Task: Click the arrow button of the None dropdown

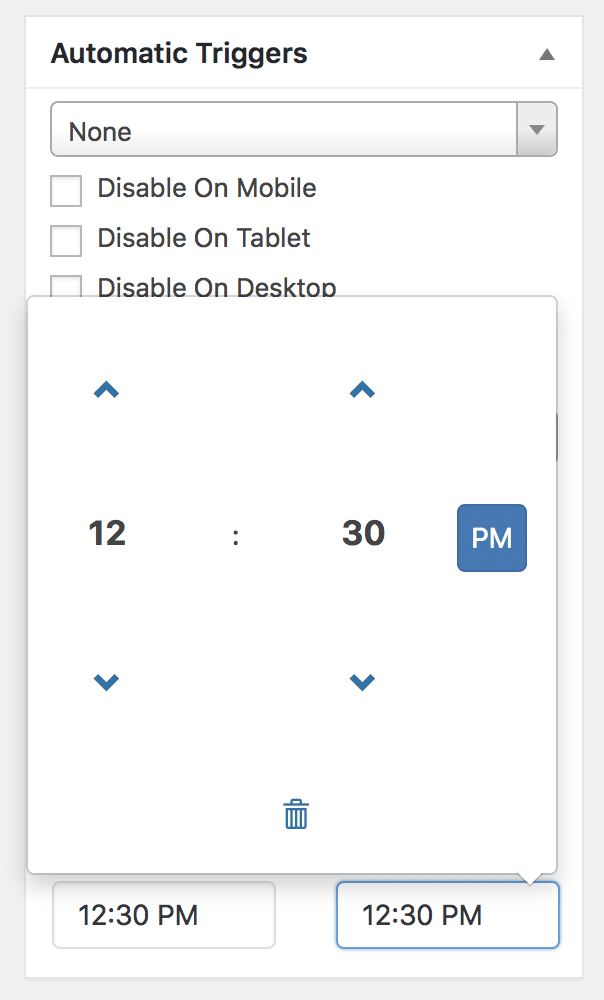Action: coord(537,130)
